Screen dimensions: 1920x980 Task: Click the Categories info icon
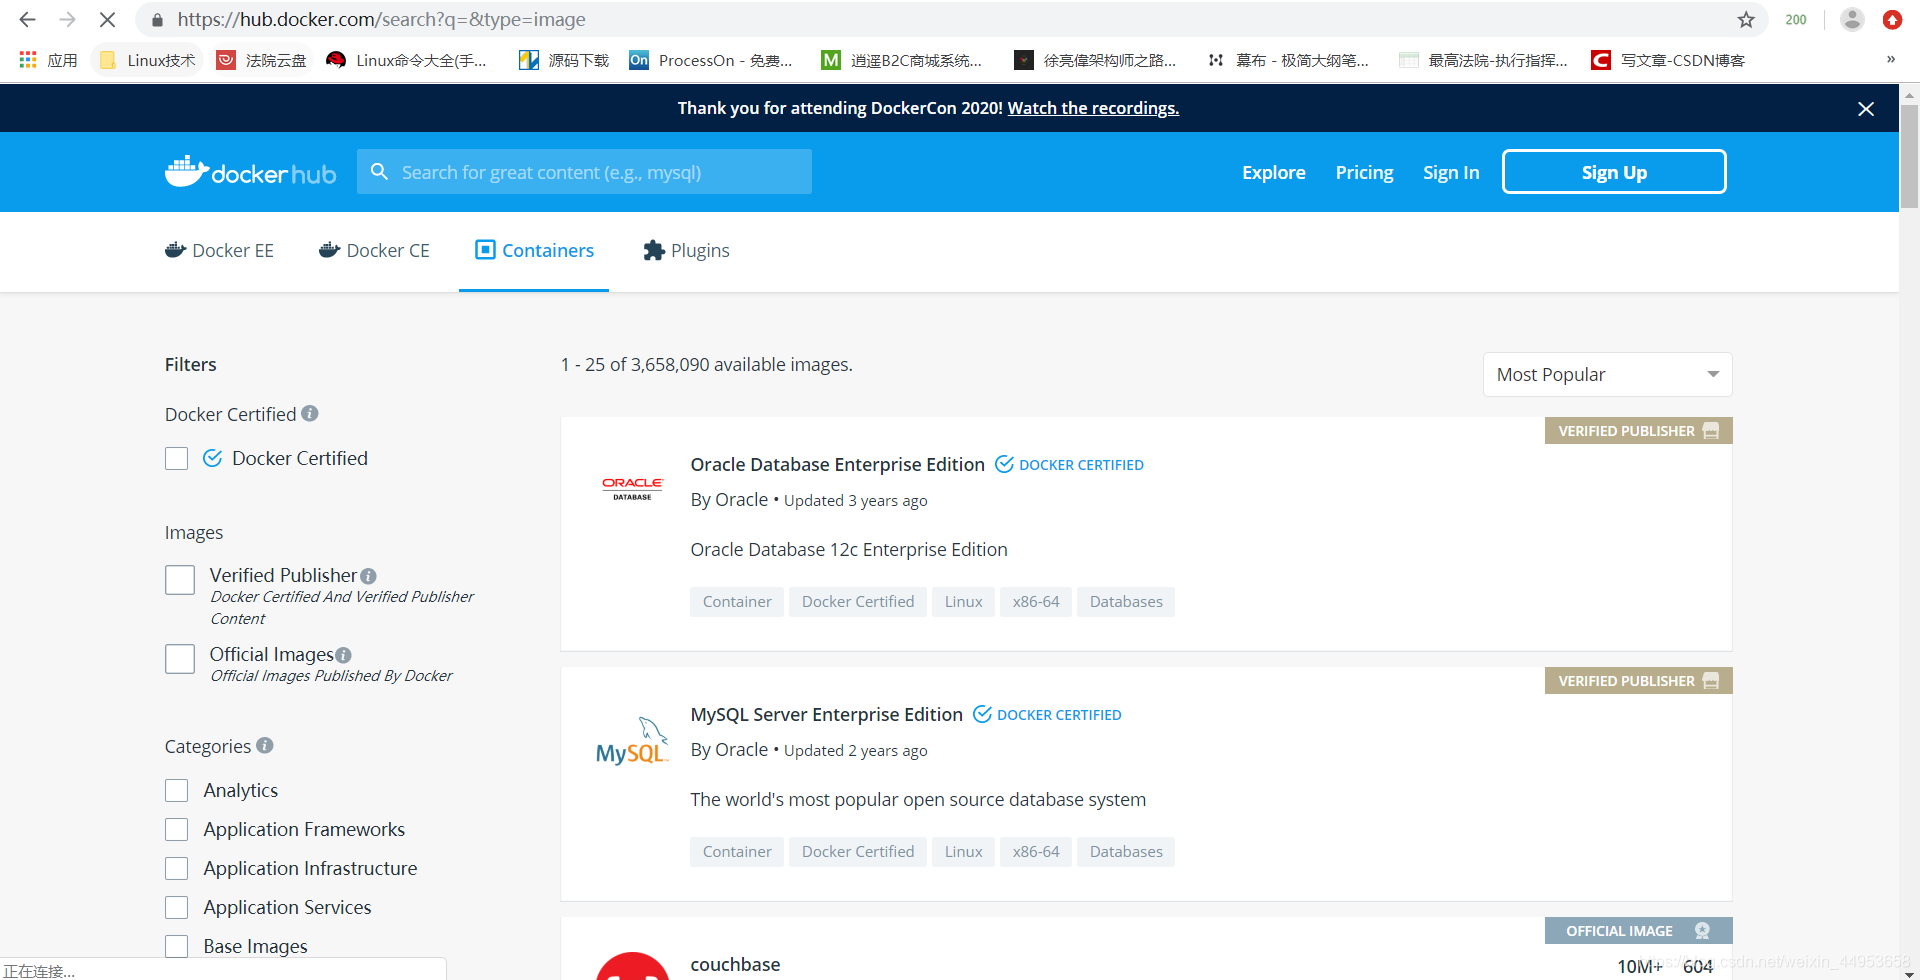(265, 745)
